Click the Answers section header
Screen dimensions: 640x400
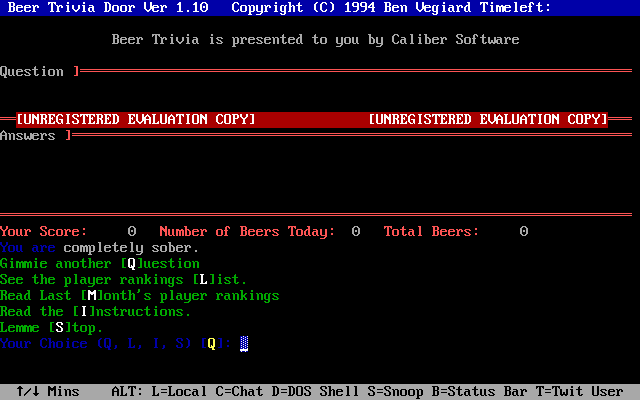pos(32,135)
